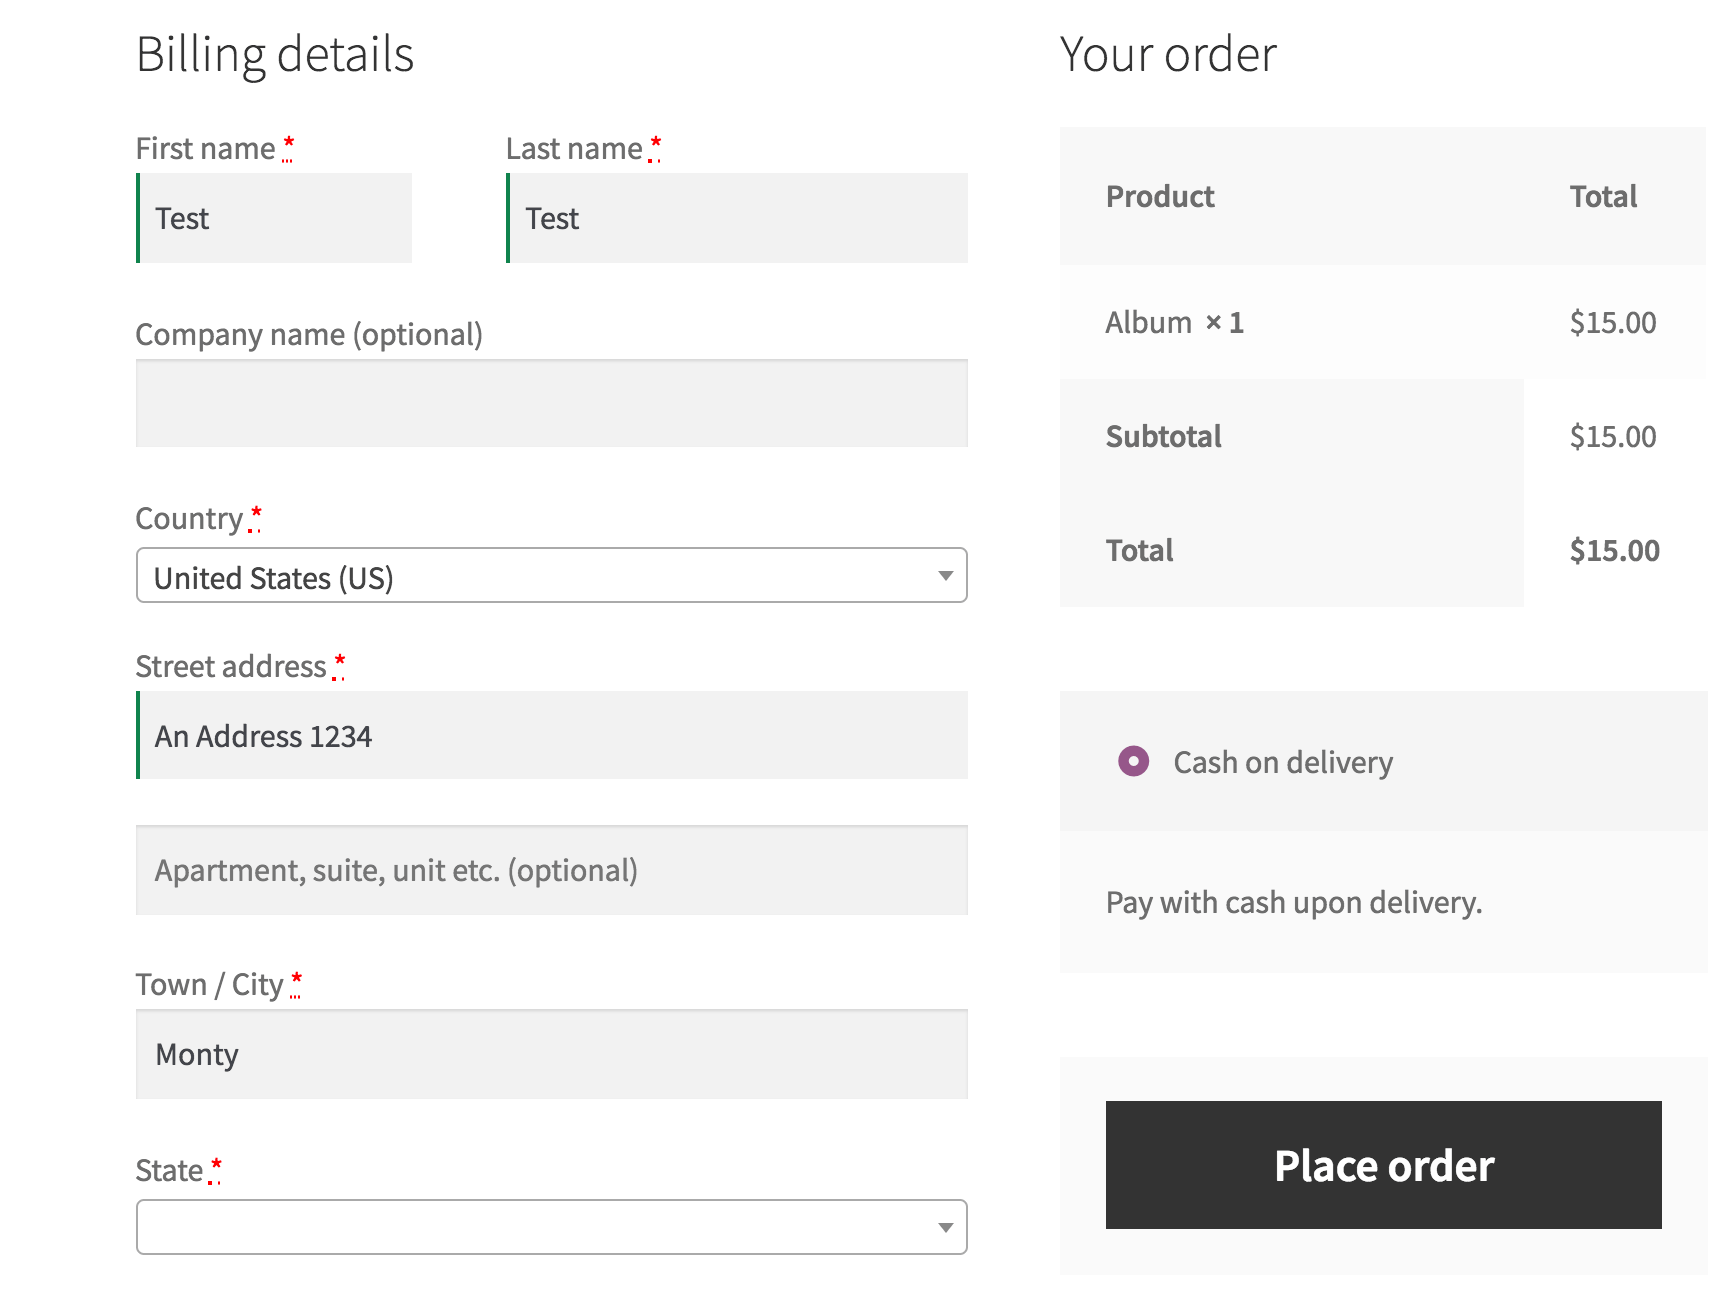Image resolution: width=1734 pixels, height=1290 pixels.
Task: Click the First name input field
Action: click(275, 218)
